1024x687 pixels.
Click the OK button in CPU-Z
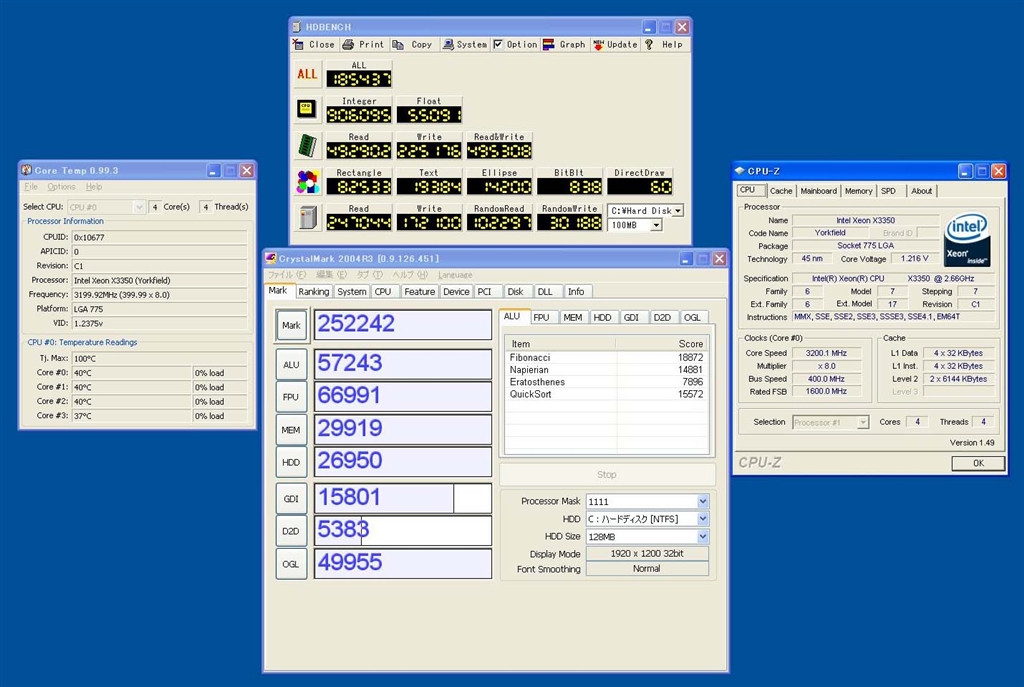(978, 463)
